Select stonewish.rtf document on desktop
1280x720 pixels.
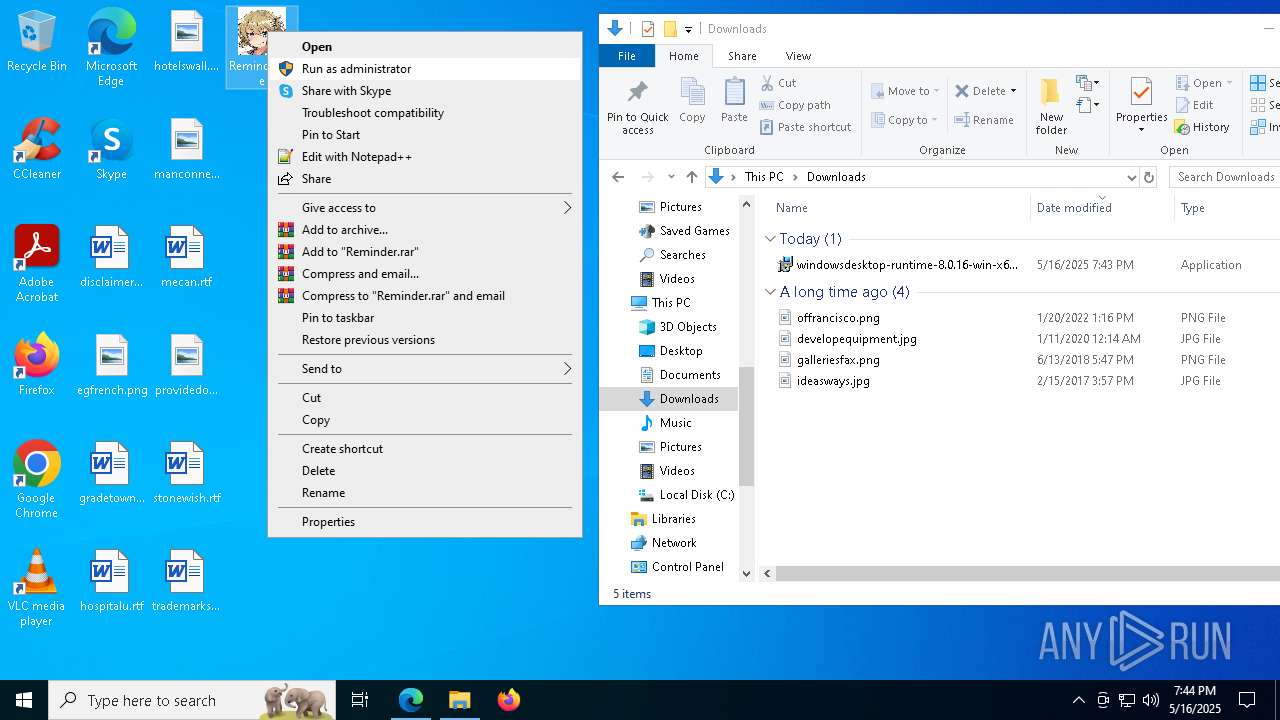coord(186,472)
